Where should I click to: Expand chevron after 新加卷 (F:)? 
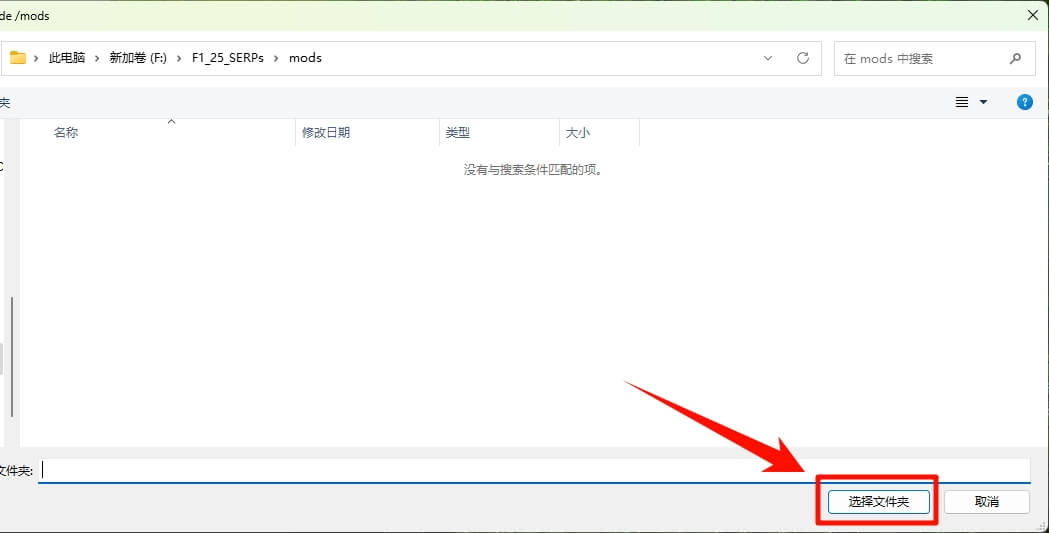pos(179,58)
